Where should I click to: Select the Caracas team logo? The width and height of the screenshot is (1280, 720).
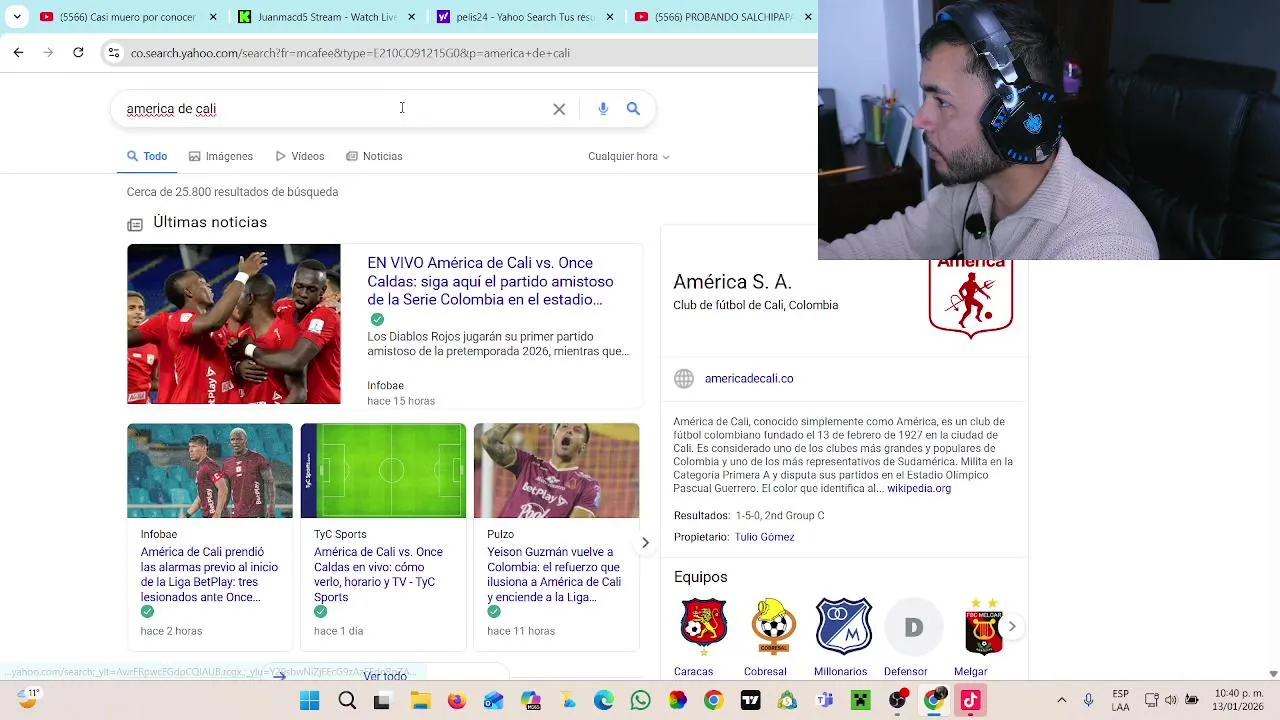click(x=704, y=626)
